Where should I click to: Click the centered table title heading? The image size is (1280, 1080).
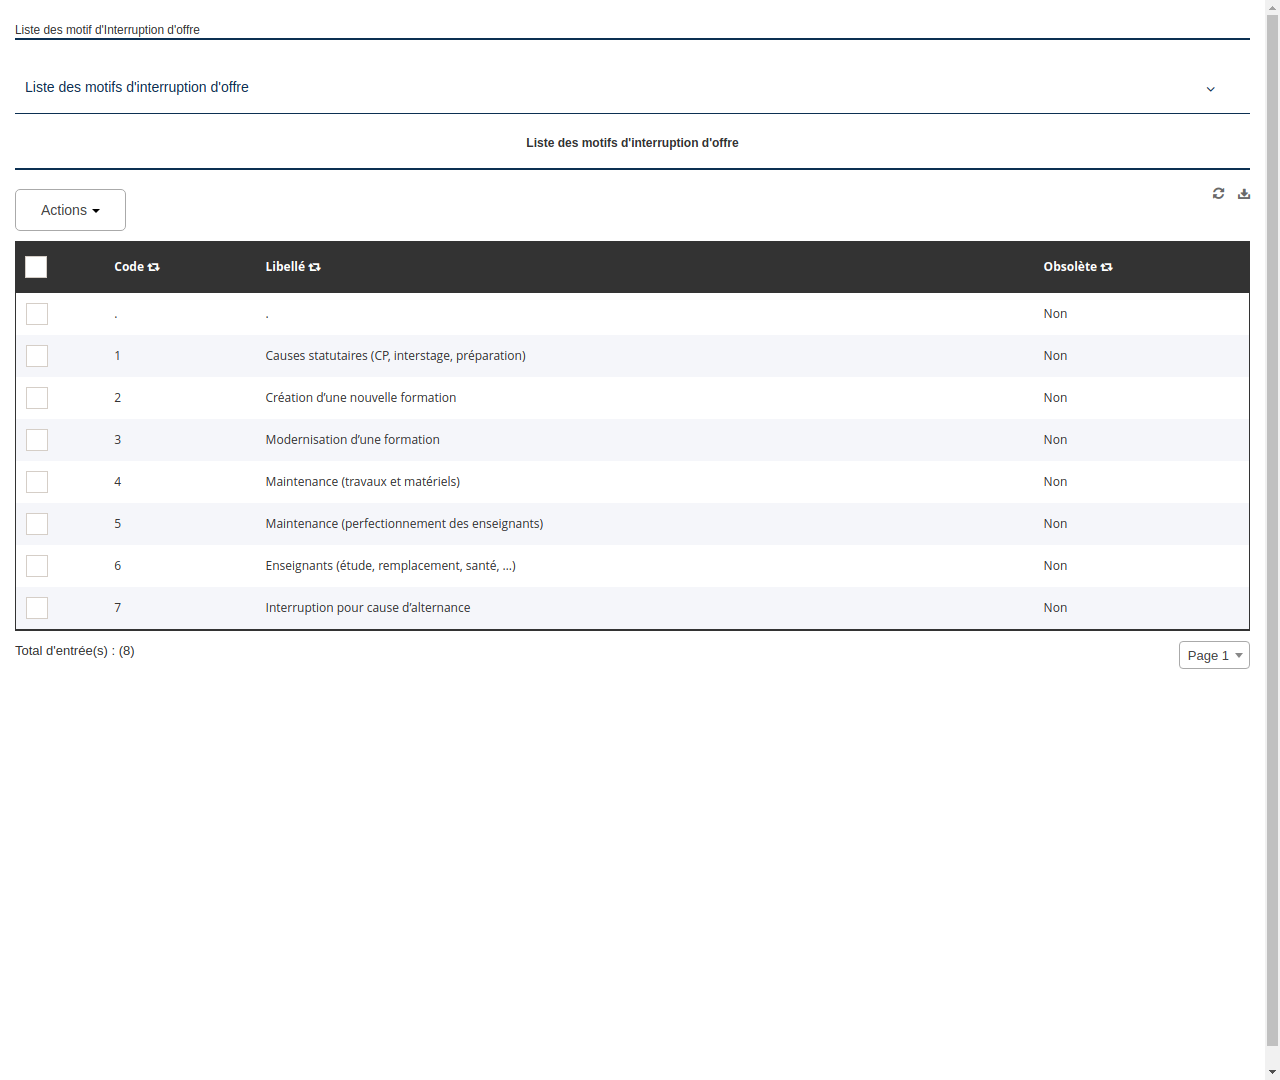[x=632, y=142]
